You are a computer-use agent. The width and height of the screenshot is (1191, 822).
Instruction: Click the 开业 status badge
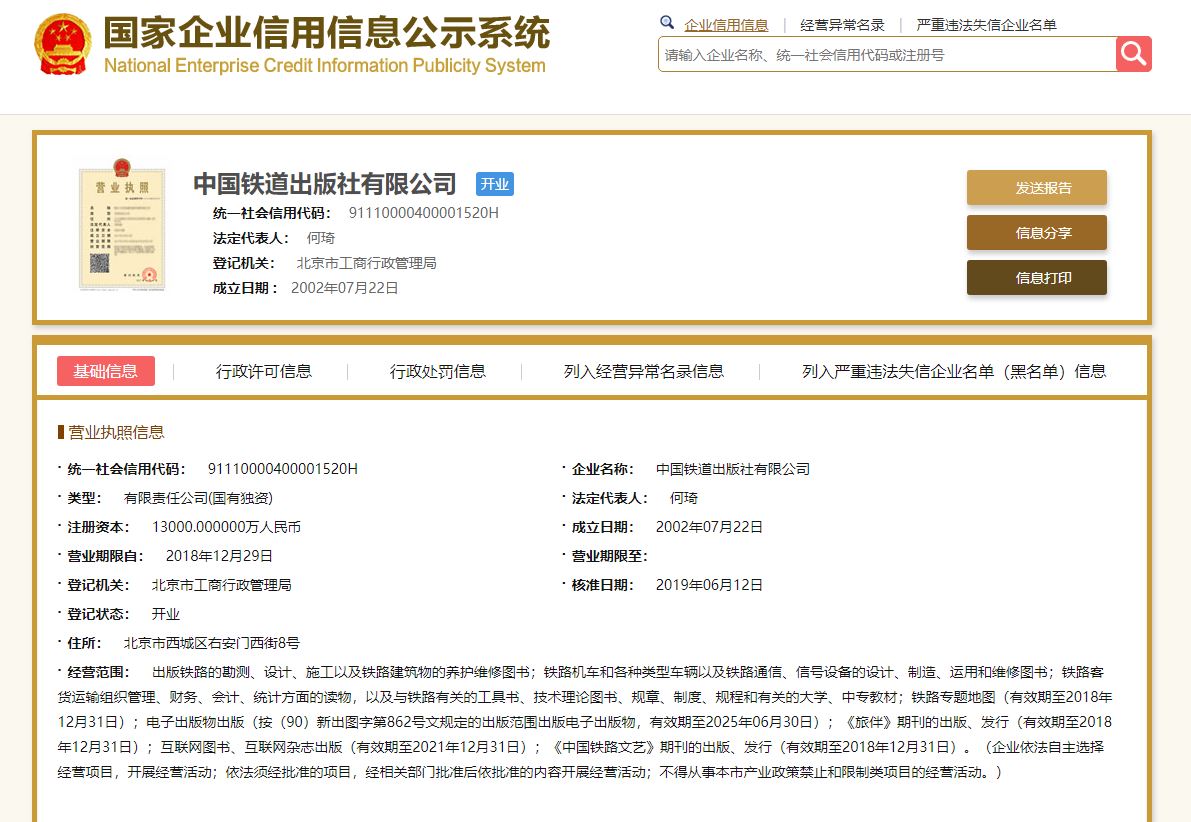[x=494, y=184]
